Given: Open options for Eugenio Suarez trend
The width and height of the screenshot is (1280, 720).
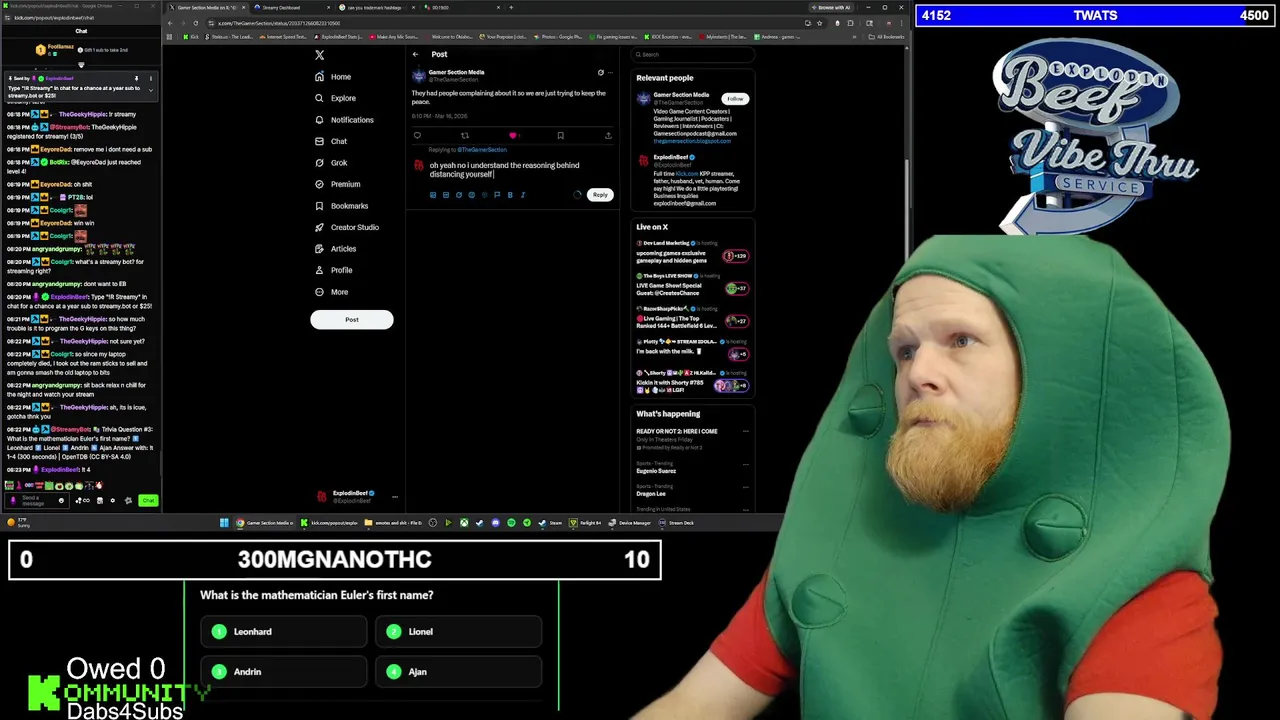Looking at the screenshot, I should coord(745,465).
